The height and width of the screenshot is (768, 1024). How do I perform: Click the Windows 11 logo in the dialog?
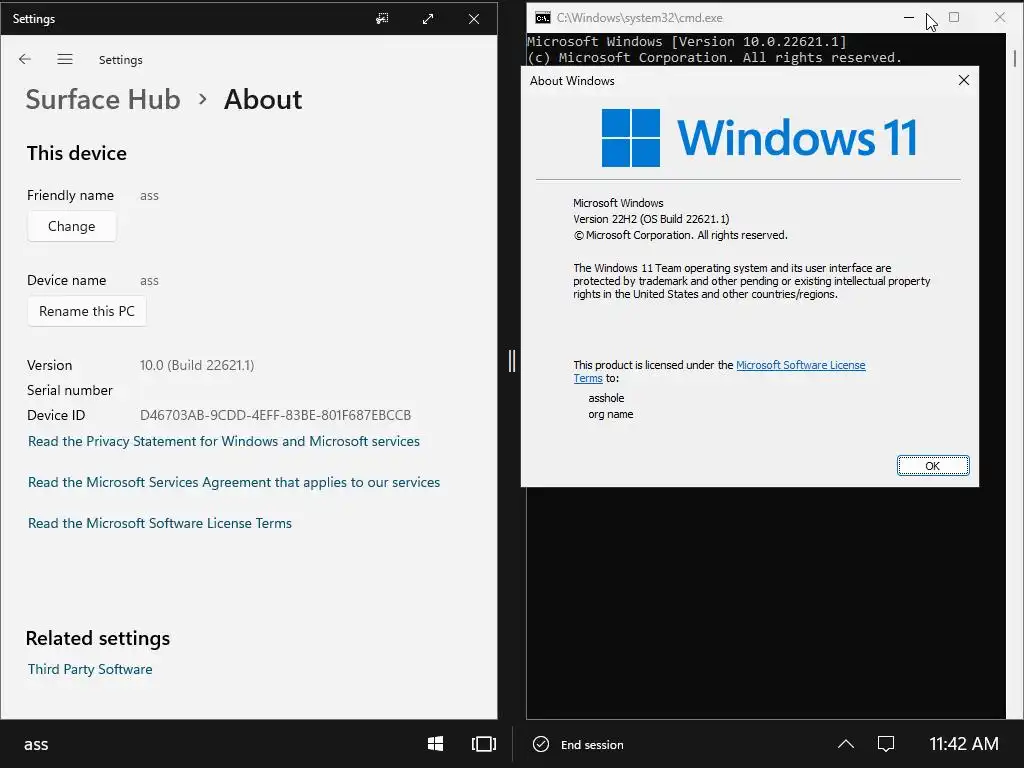click(759, 138)
